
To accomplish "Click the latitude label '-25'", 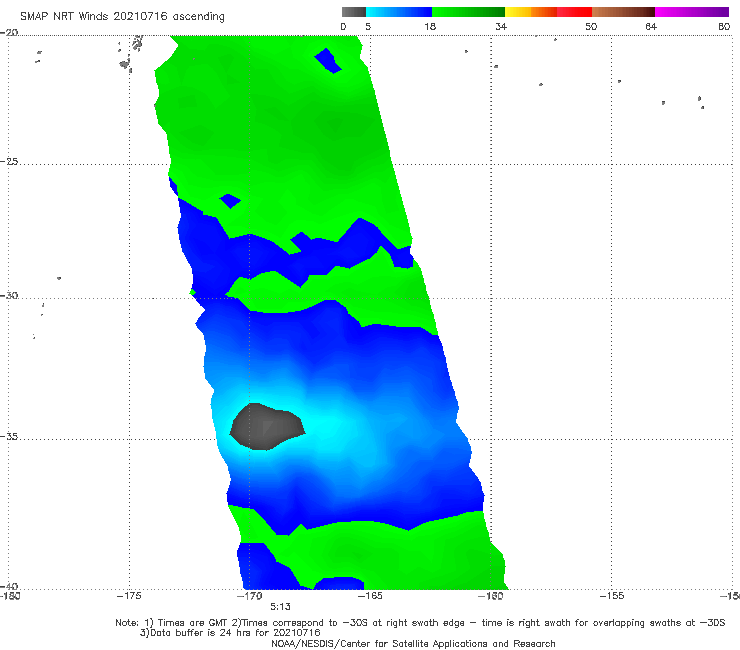I will pyautogui.click(x=9, y=161).
